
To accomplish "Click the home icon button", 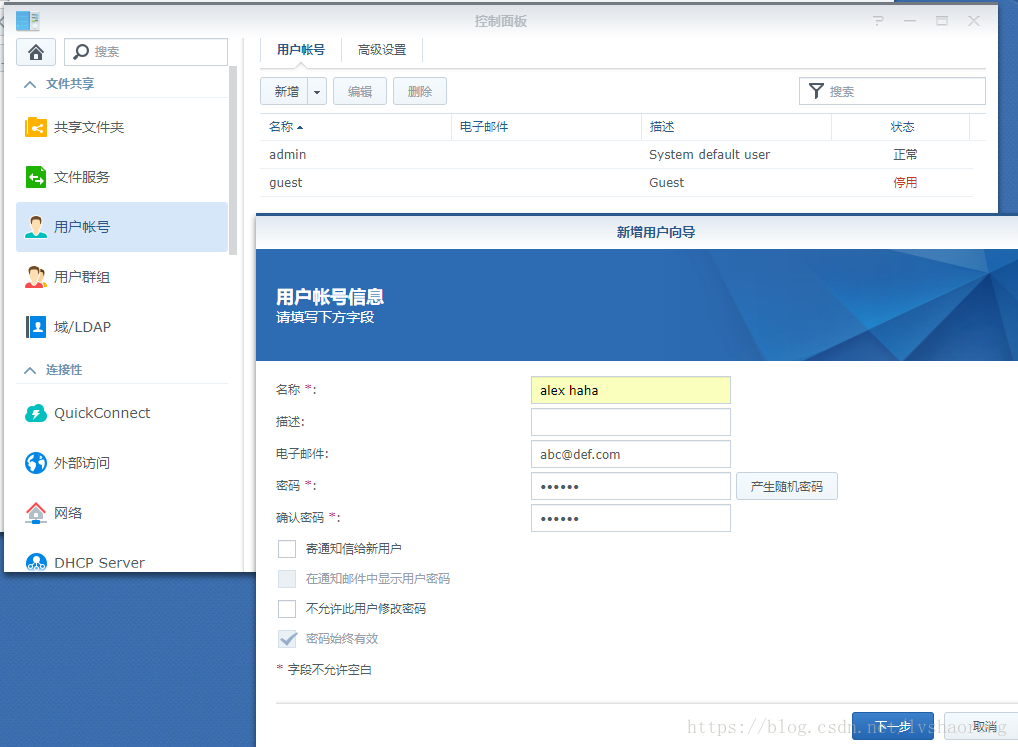I will pyautogui.click(x=36, y=52).
